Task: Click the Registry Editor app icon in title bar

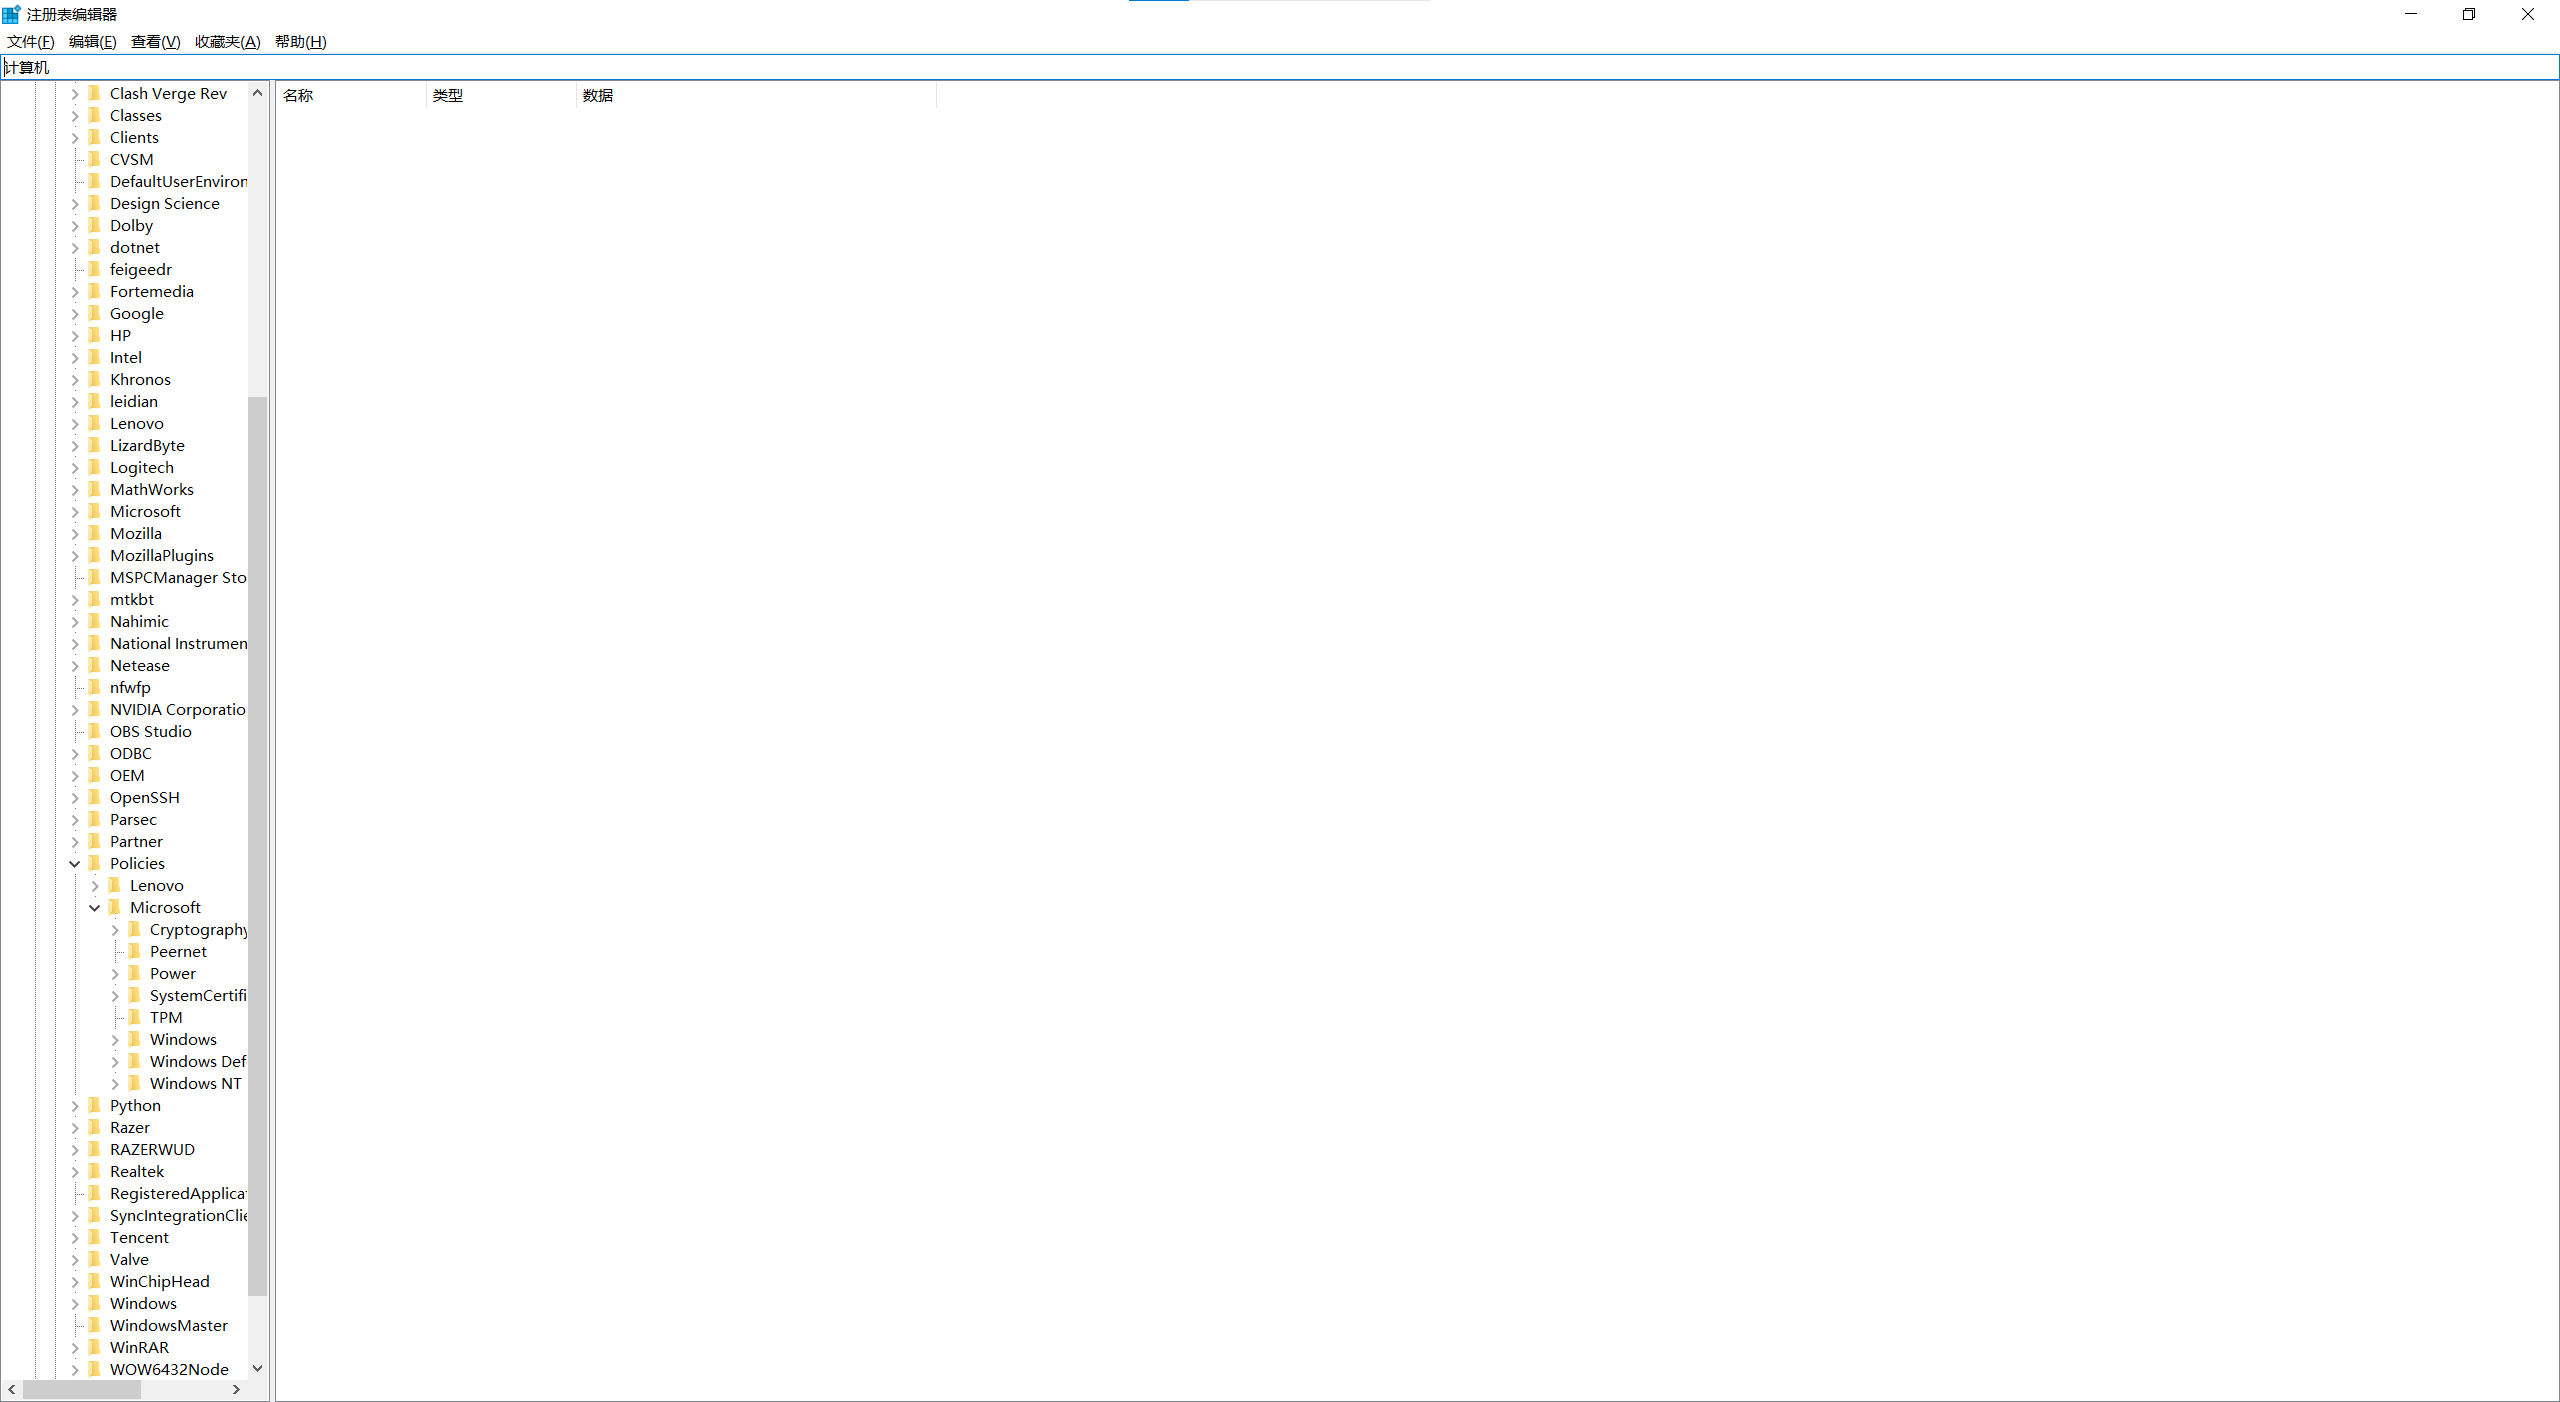Action: [x=11, y=14]
